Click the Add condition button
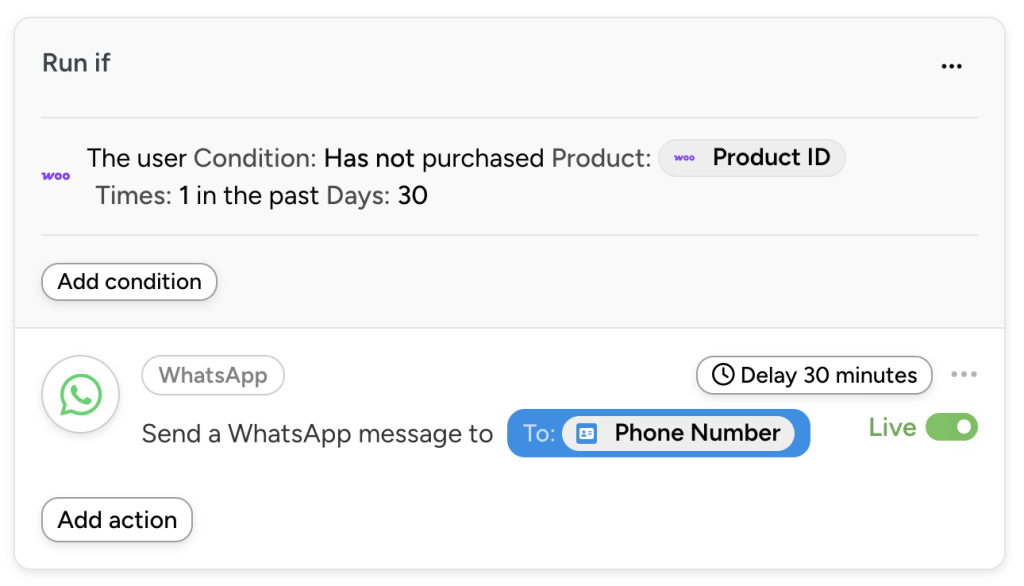This screenshot has width=1024, height=586. (x=128, y=281)
